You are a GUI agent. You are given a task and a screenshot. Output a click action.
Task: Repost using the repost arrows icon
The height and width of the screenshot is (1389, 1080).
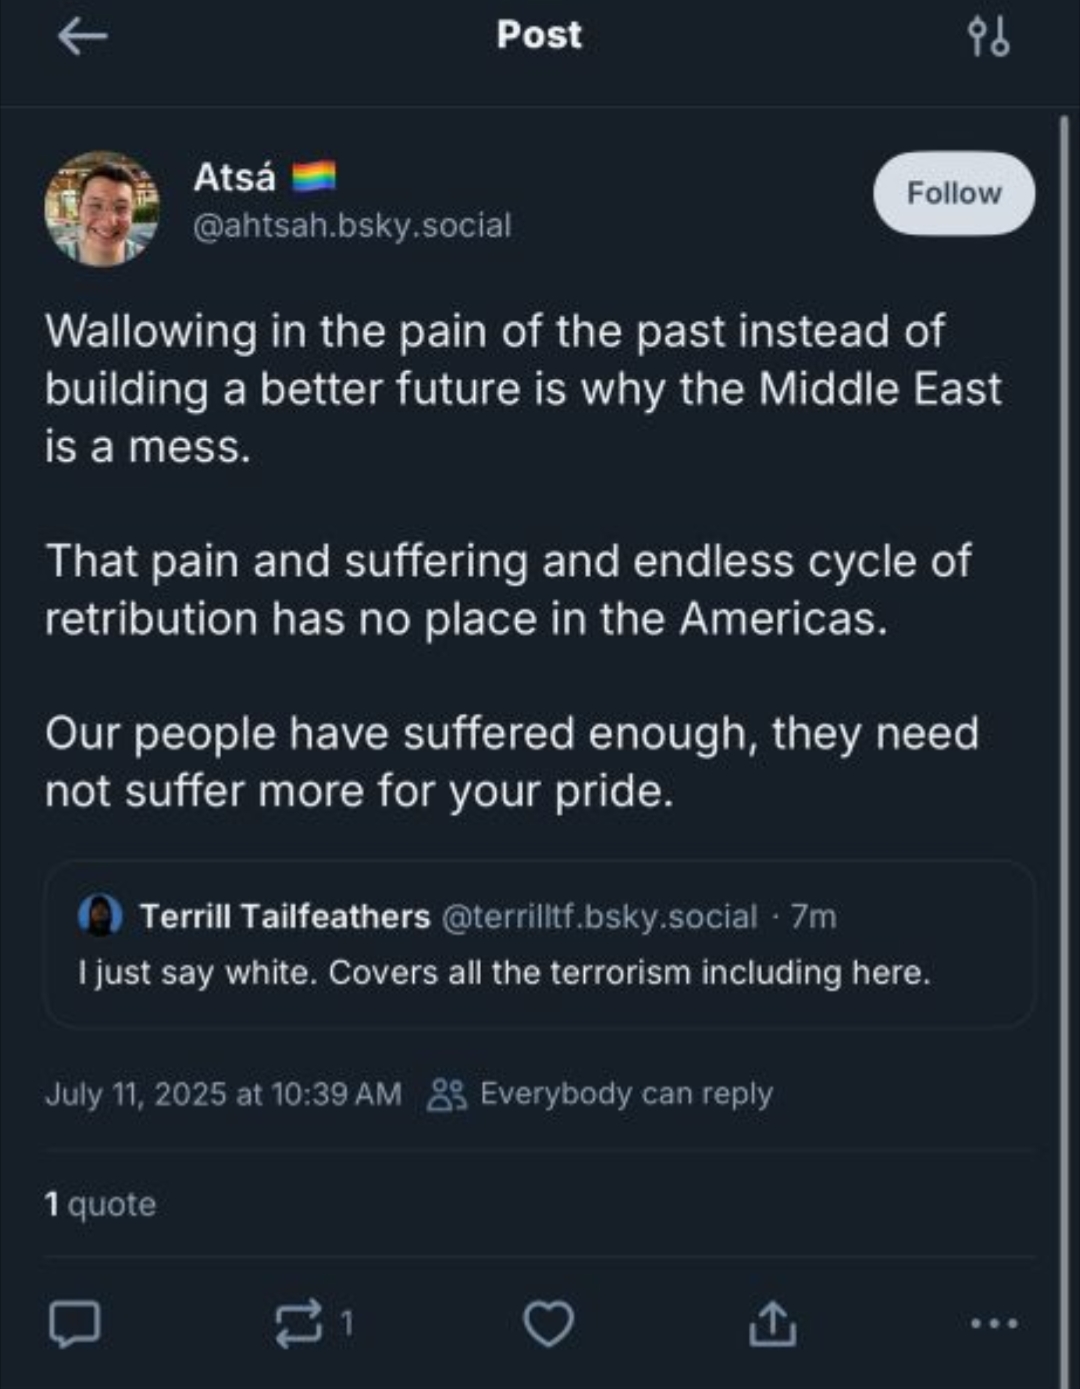pyautogui.click(x=300, y=1323)
